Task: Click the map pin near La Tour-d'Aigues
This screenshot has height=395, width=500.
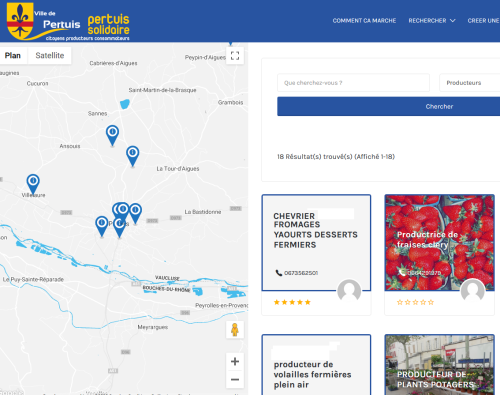Action: (133, 156)
